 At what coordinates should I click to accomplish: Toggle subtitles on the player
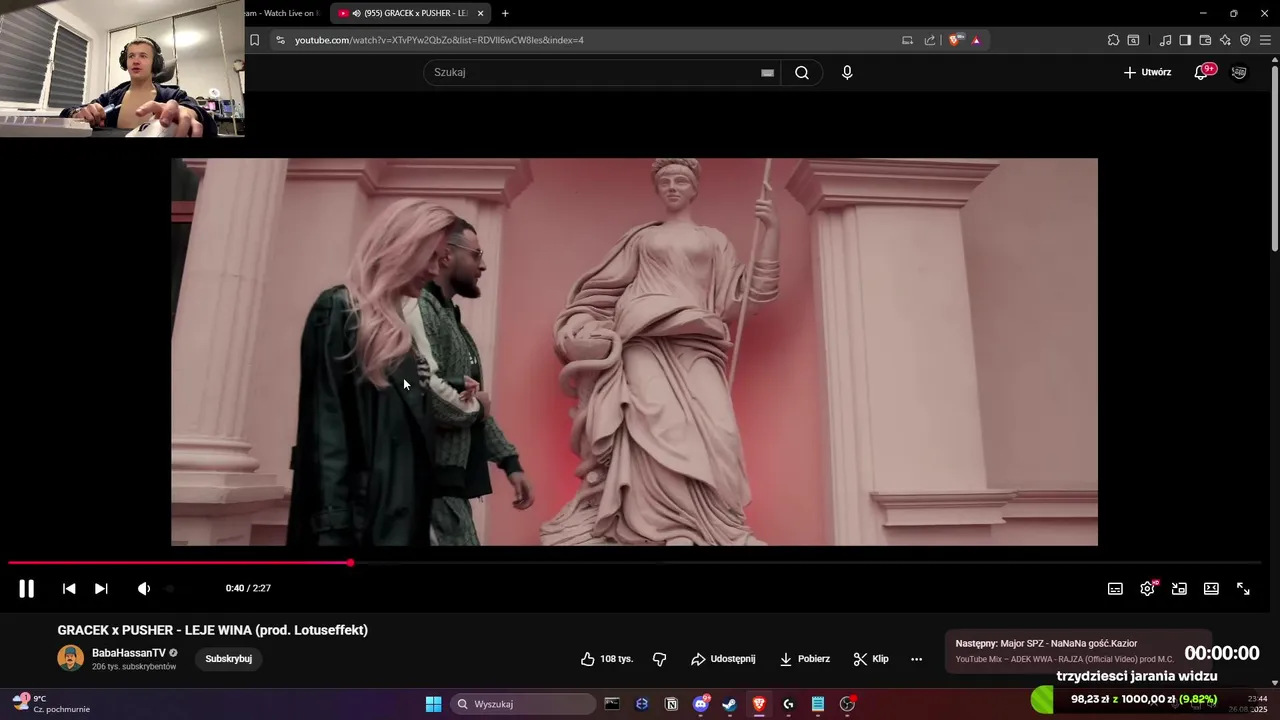click(x=1115, y=589)
